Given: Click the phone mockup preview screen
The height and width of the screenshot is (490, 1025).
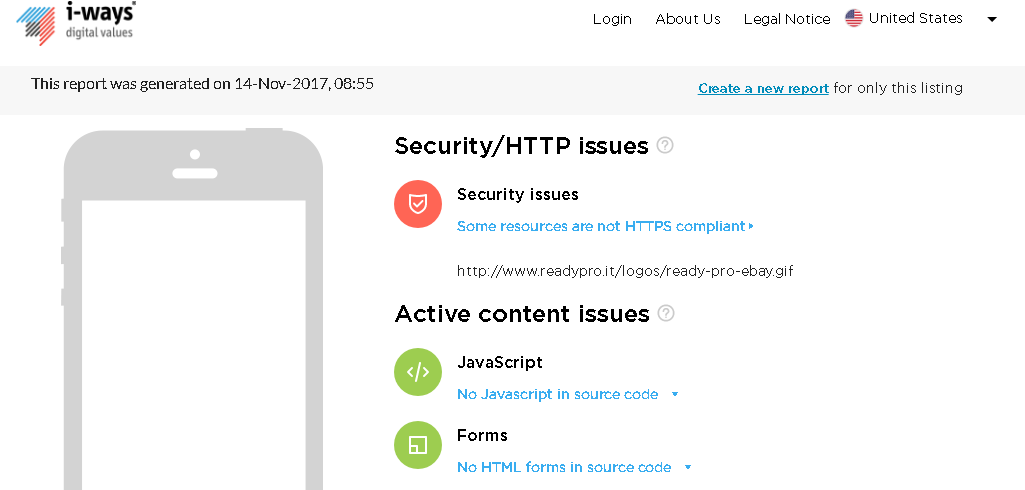Looking at the screenshot, I should (194, 340).
